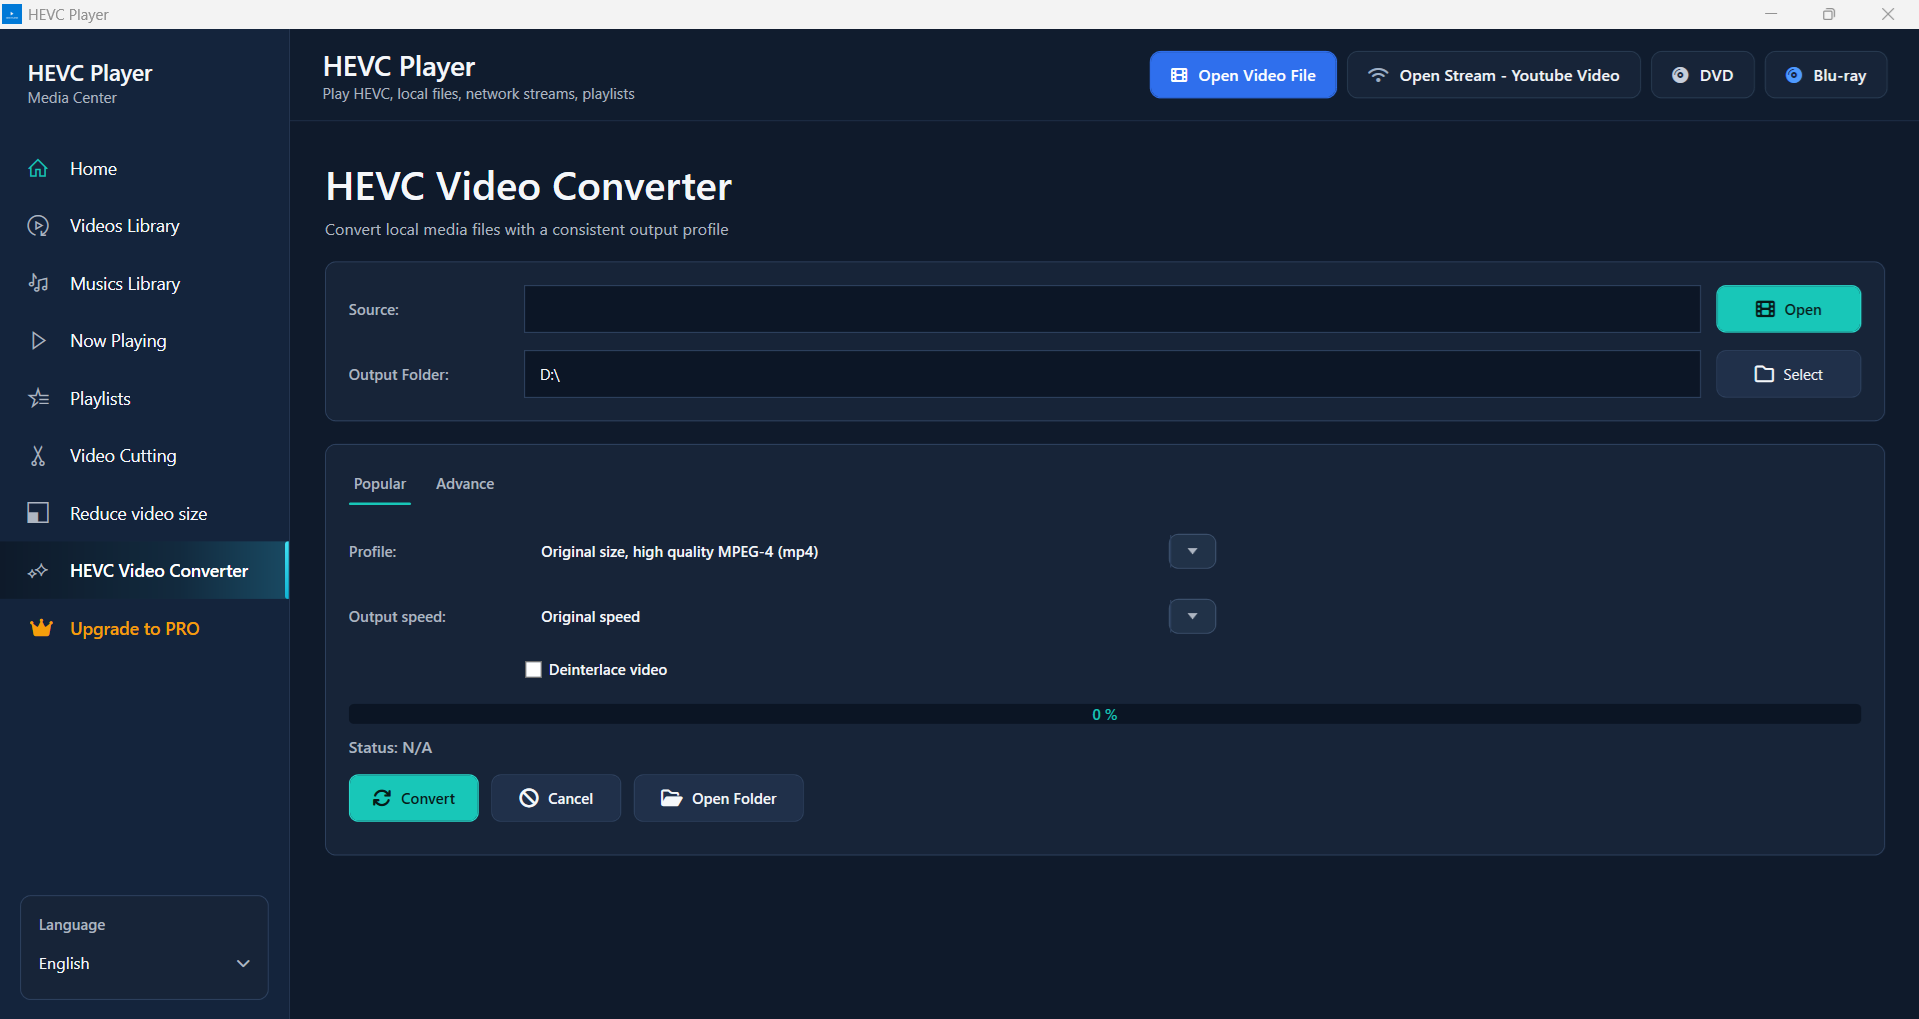This screenshot has width=1919, height=1019.
Task: Click the Video Cutting scissors icon
Action: (x=38, y=456)
